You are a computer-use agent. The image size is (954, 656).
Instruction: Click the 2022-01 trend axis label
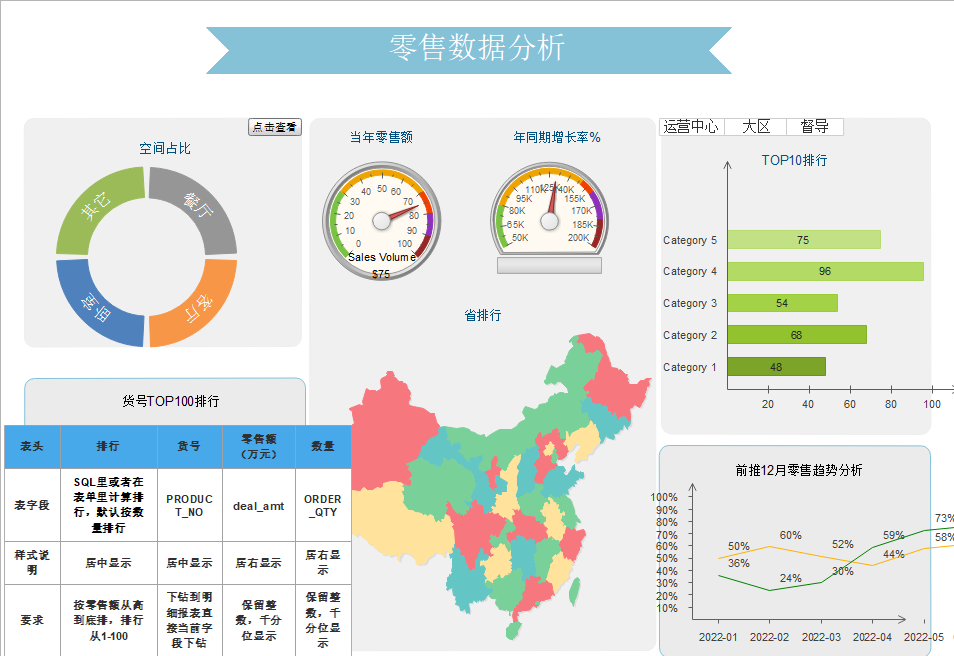coord(718,637)
